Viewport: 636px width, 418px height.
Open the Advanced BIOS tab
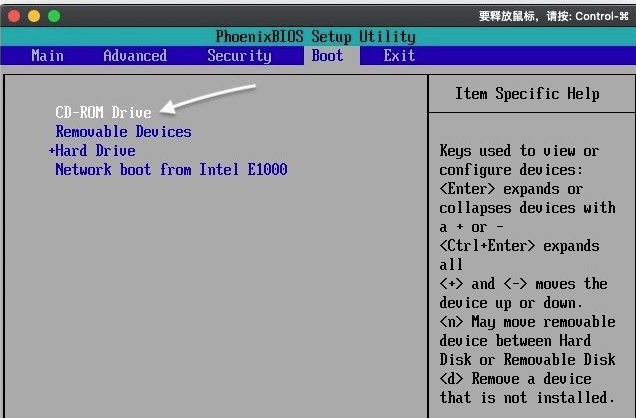tap(135, 56)
